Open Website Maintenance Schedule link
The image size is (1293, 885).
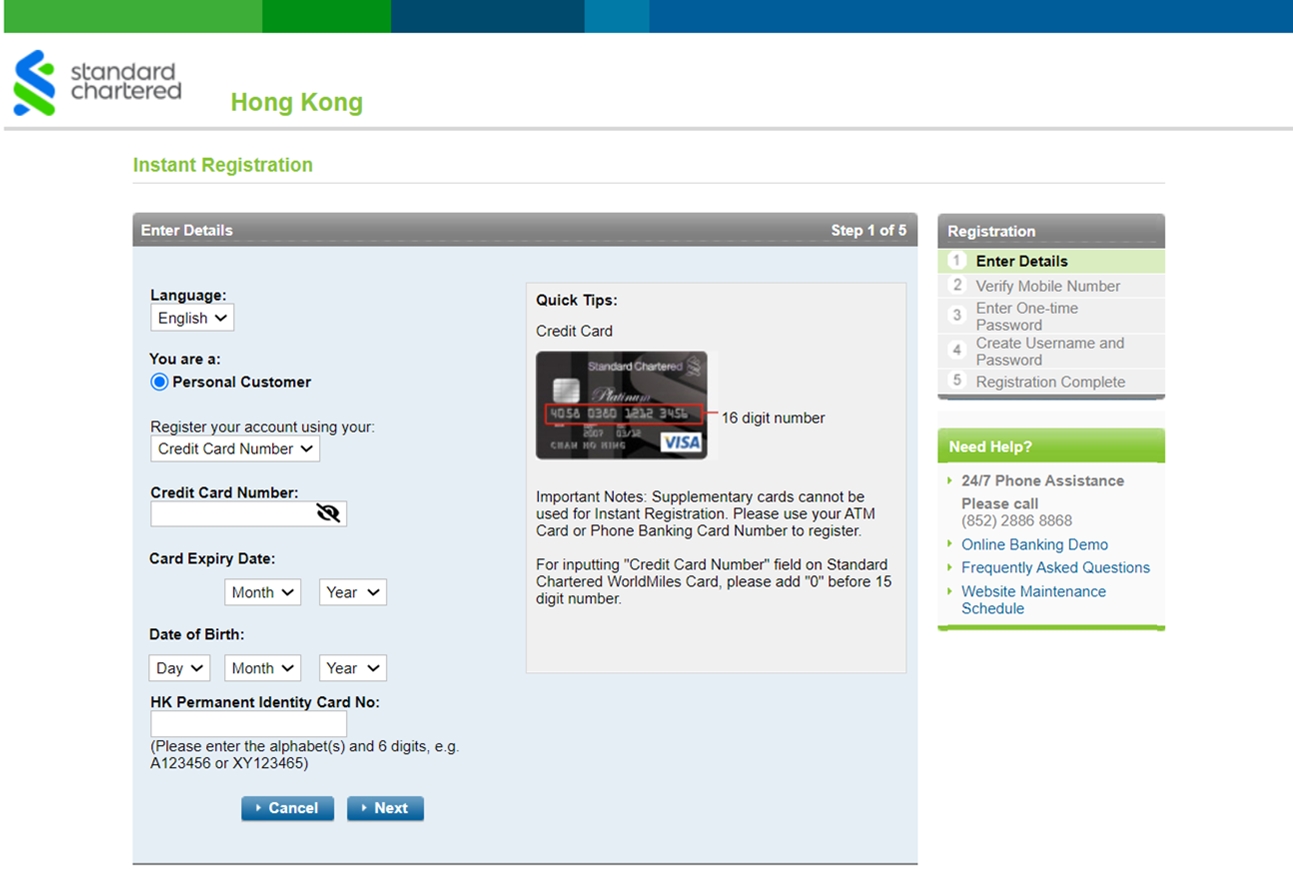[x=1033, y=600]
